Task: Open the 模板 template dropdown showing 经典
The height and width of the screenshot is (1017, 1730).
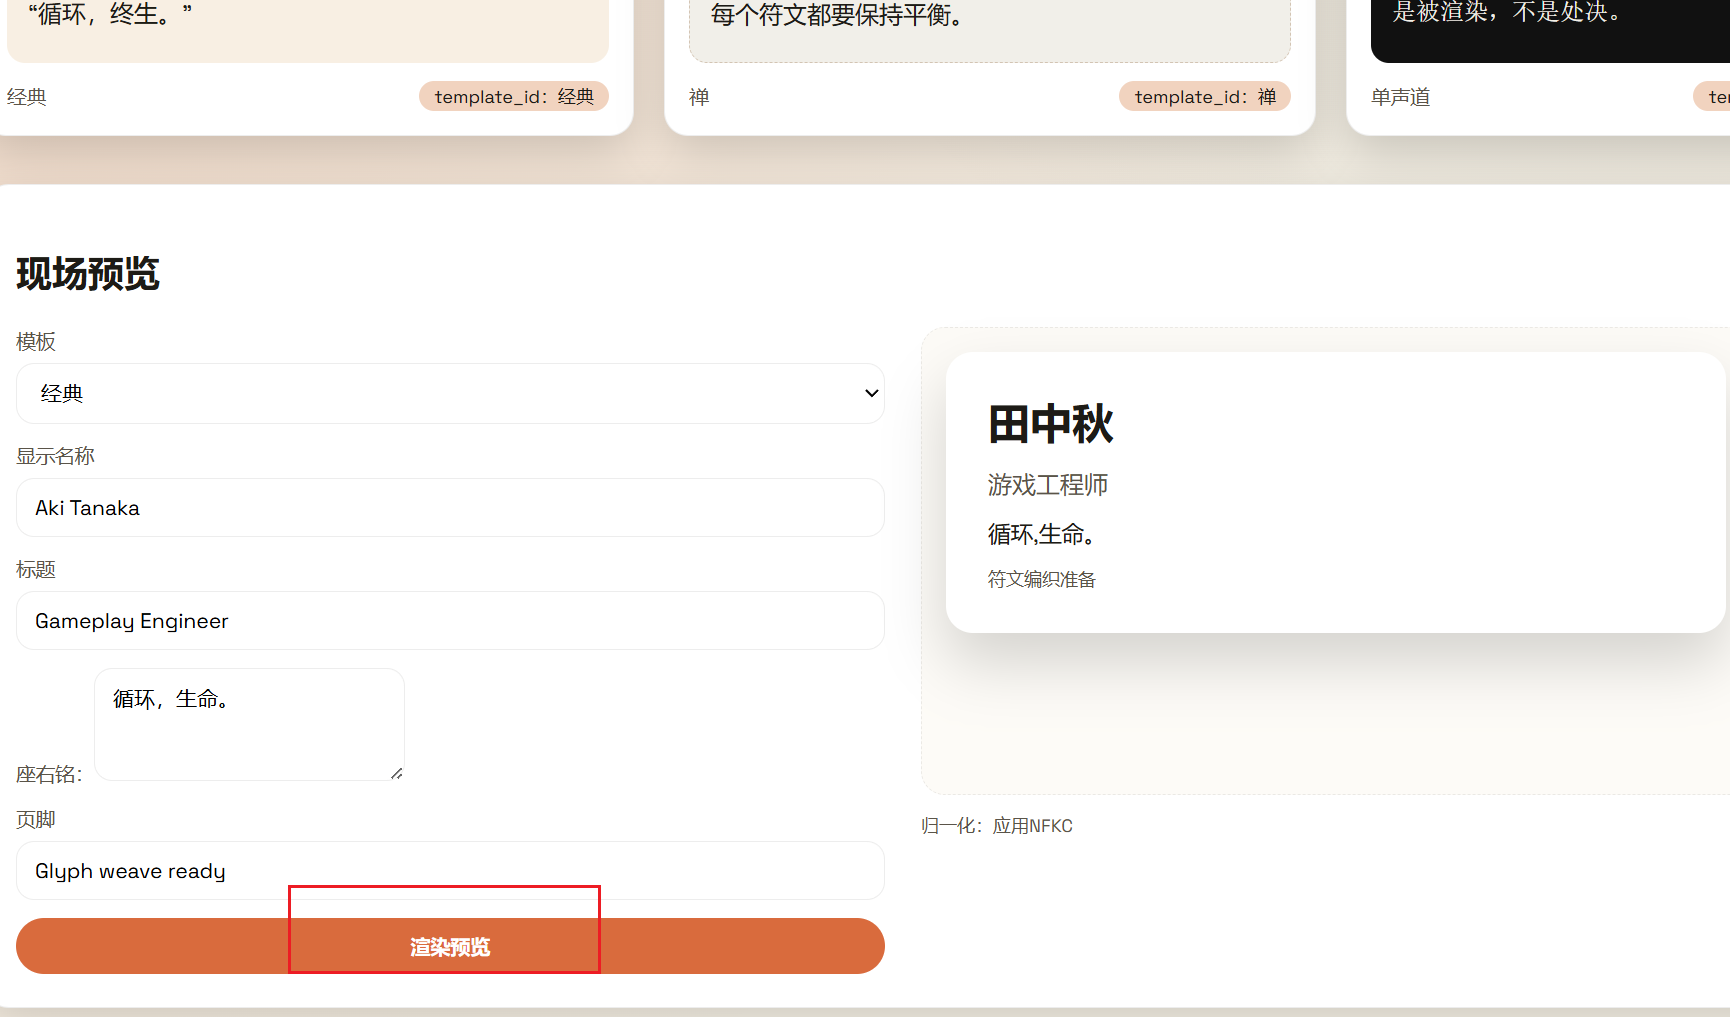Action: pos(450,393)
